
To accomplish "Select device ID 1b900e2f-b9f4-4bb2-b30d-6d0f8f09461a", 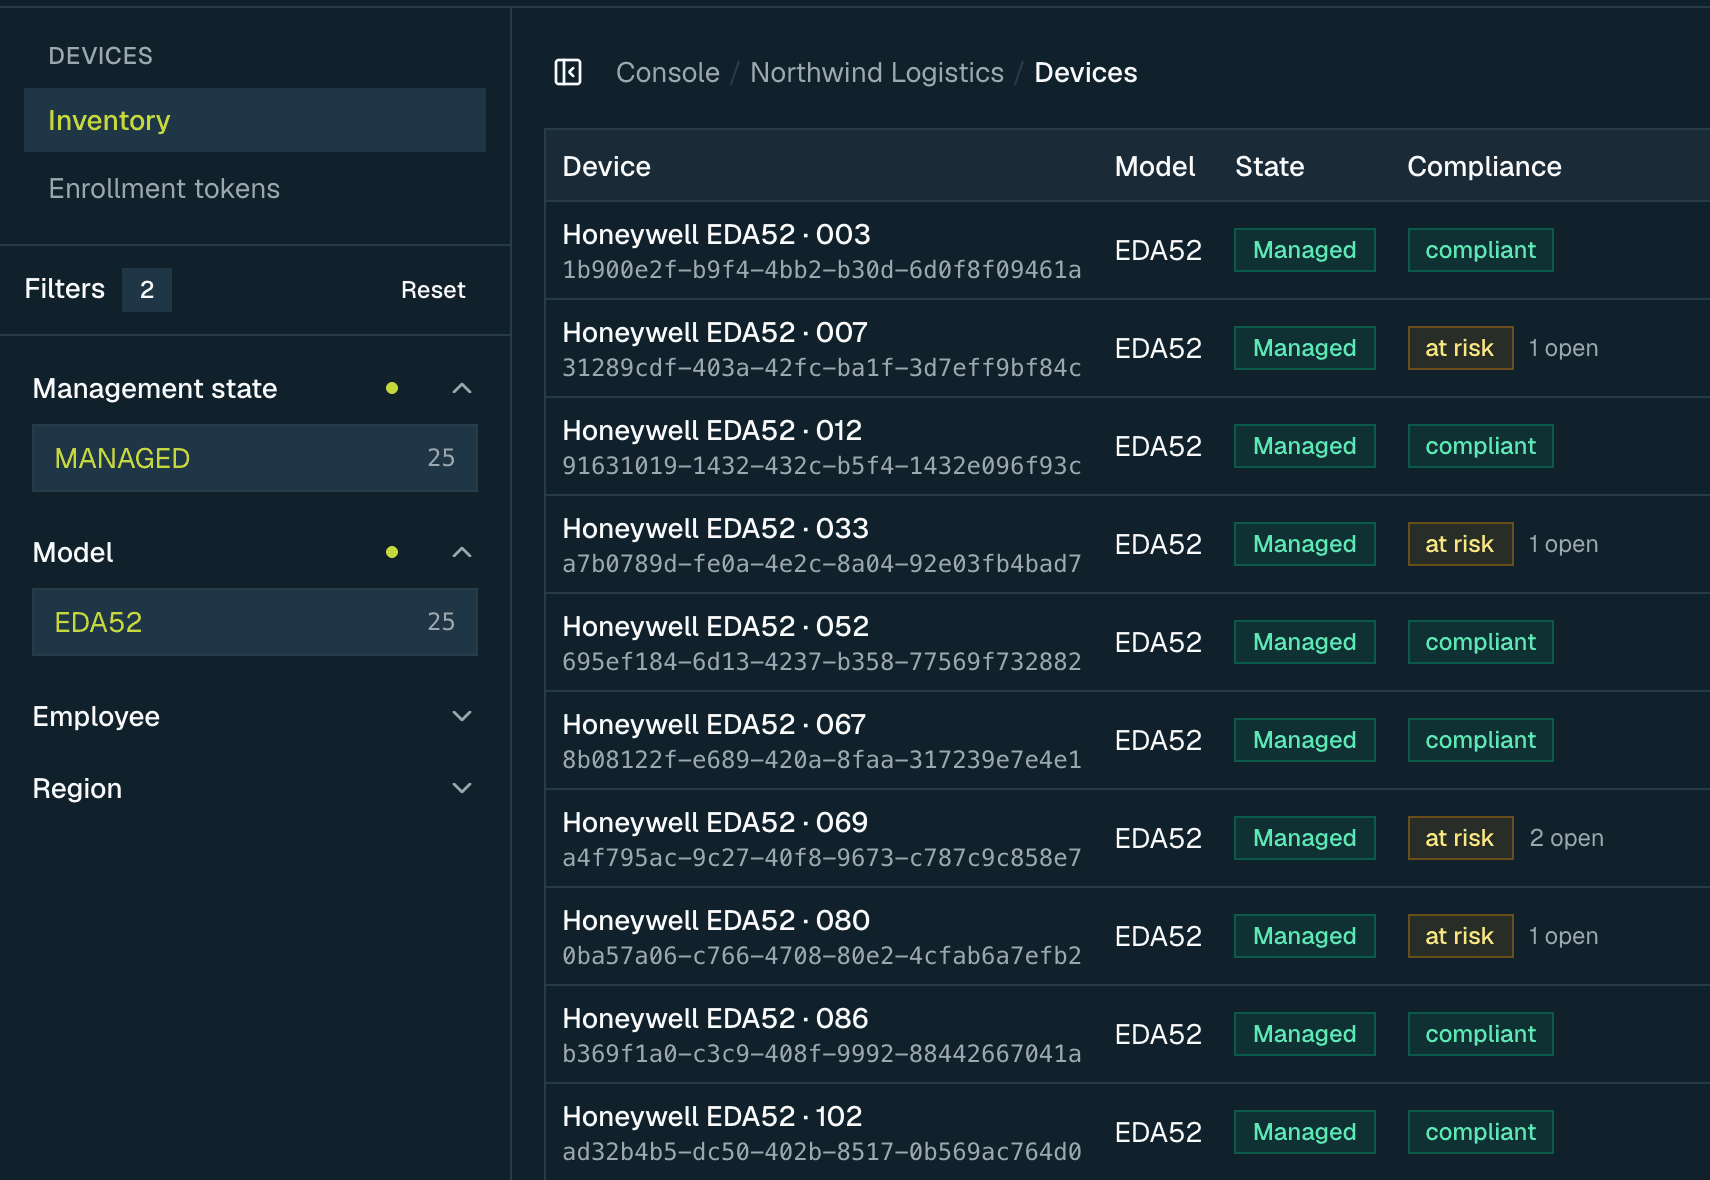I will coord(822,270).
